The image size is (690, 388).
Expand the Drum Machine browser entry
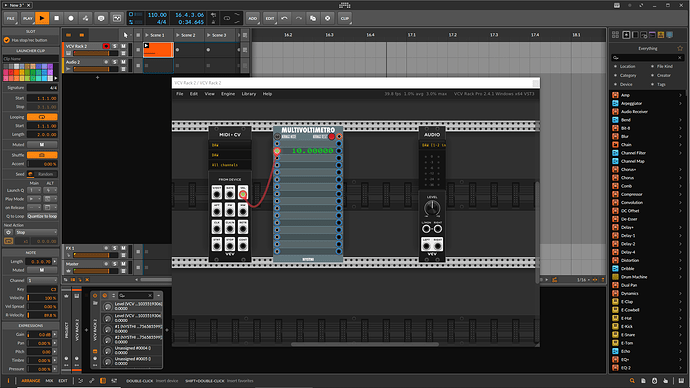pos(680,277)
